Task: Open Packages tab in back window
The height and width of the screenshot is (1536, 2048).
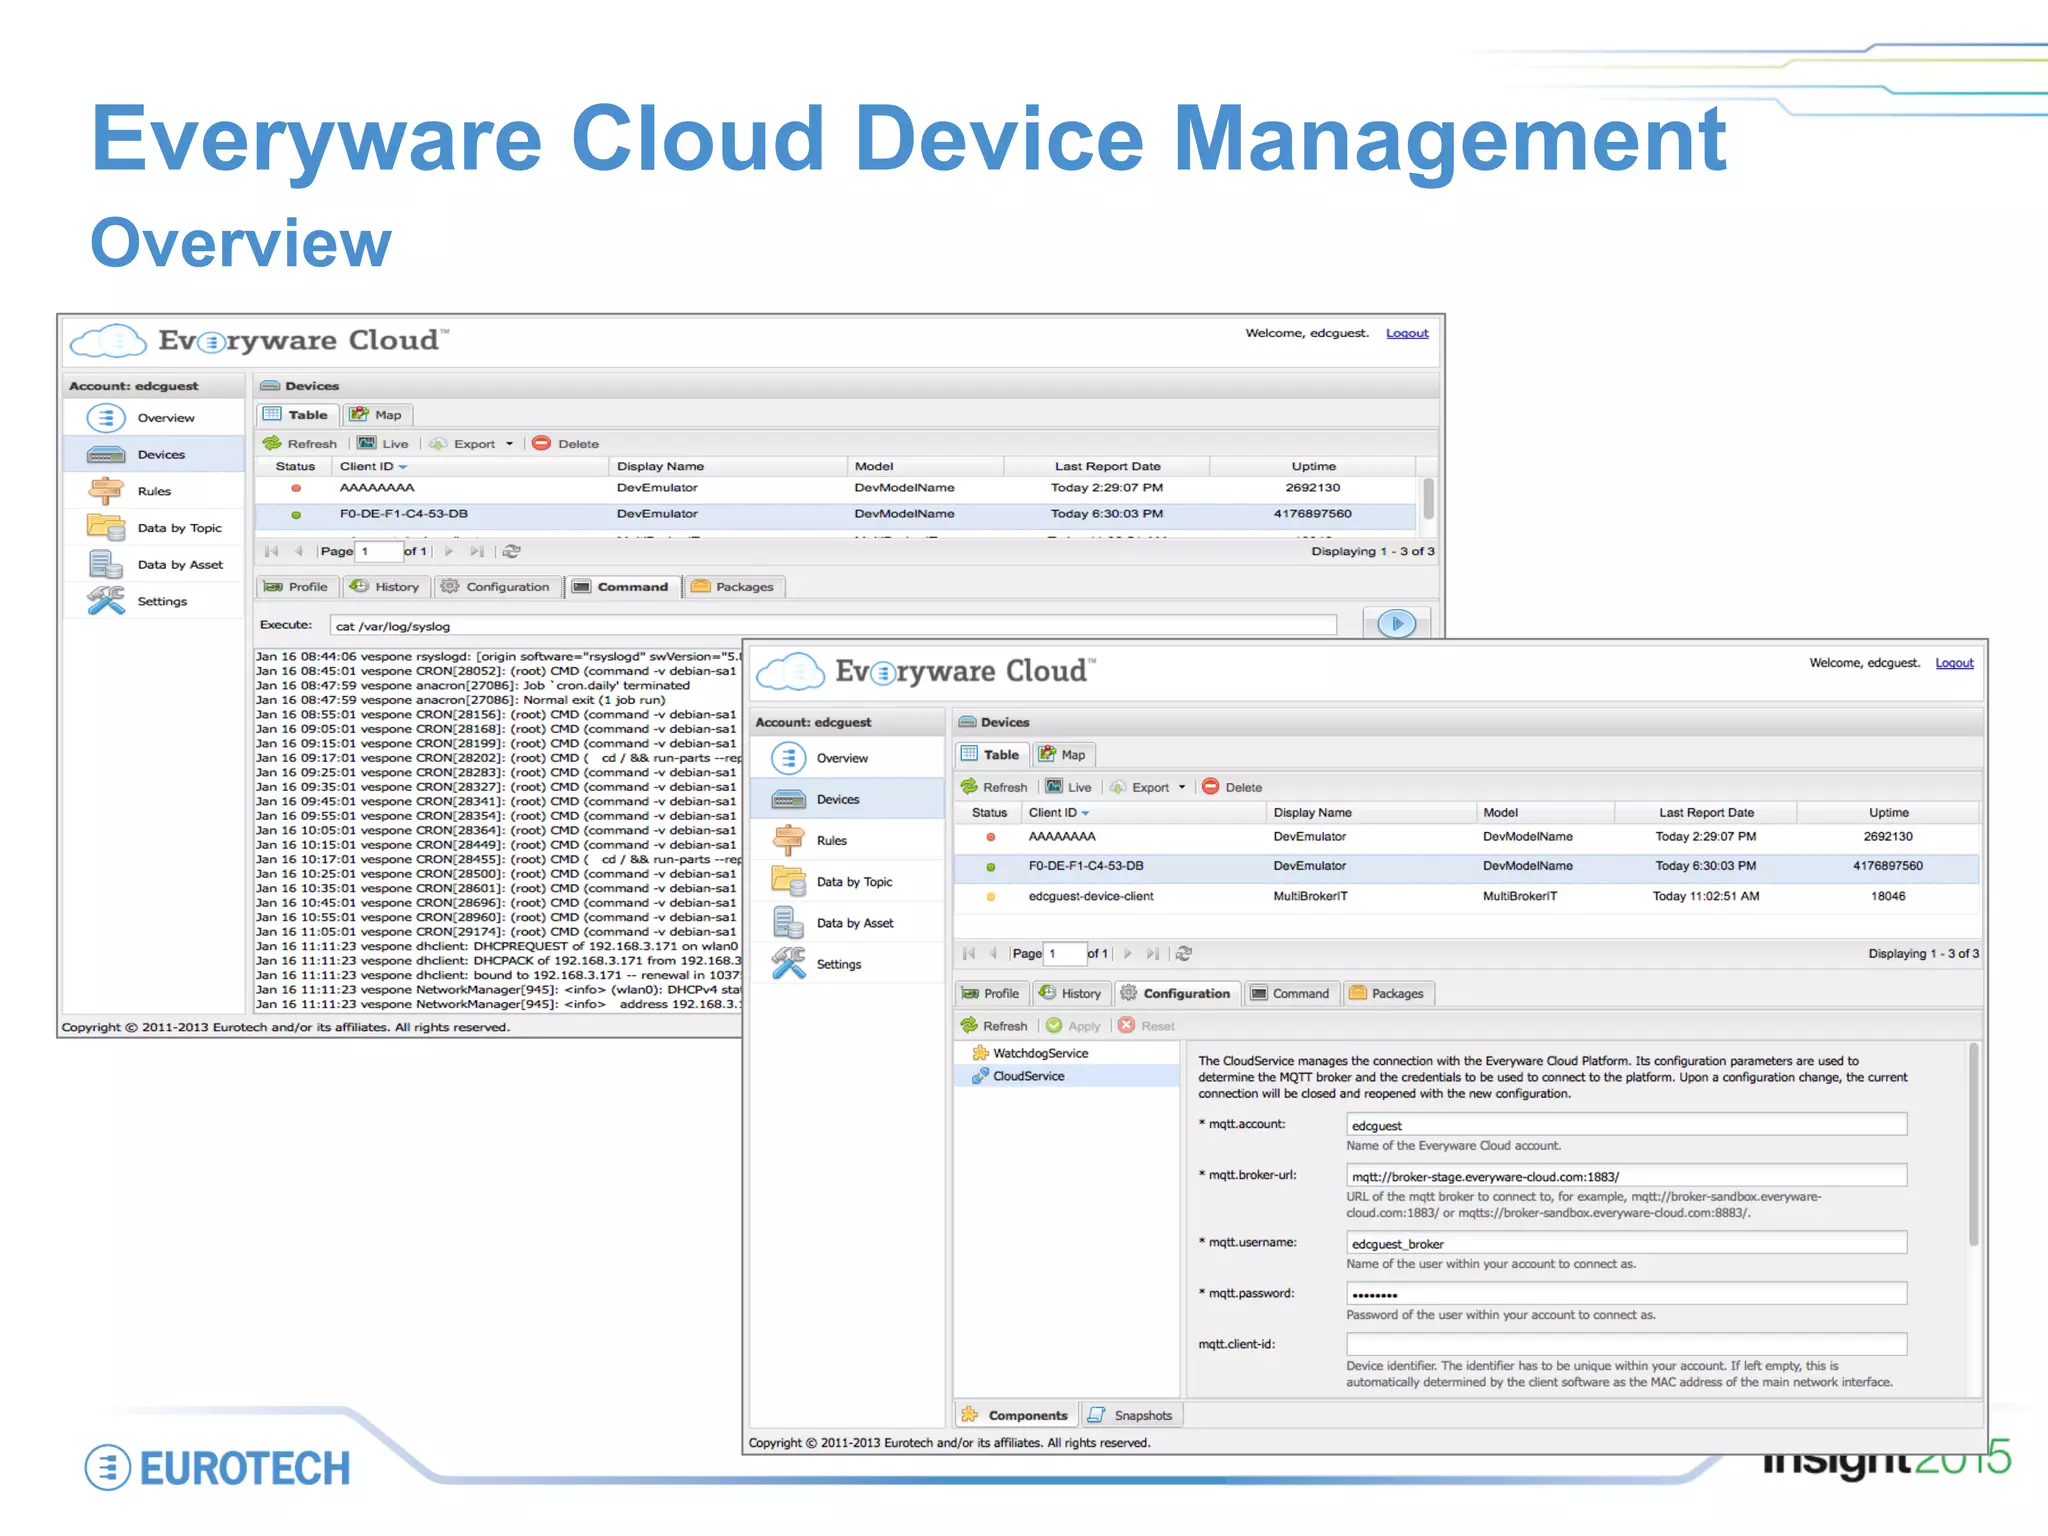Action: point(733,587)
